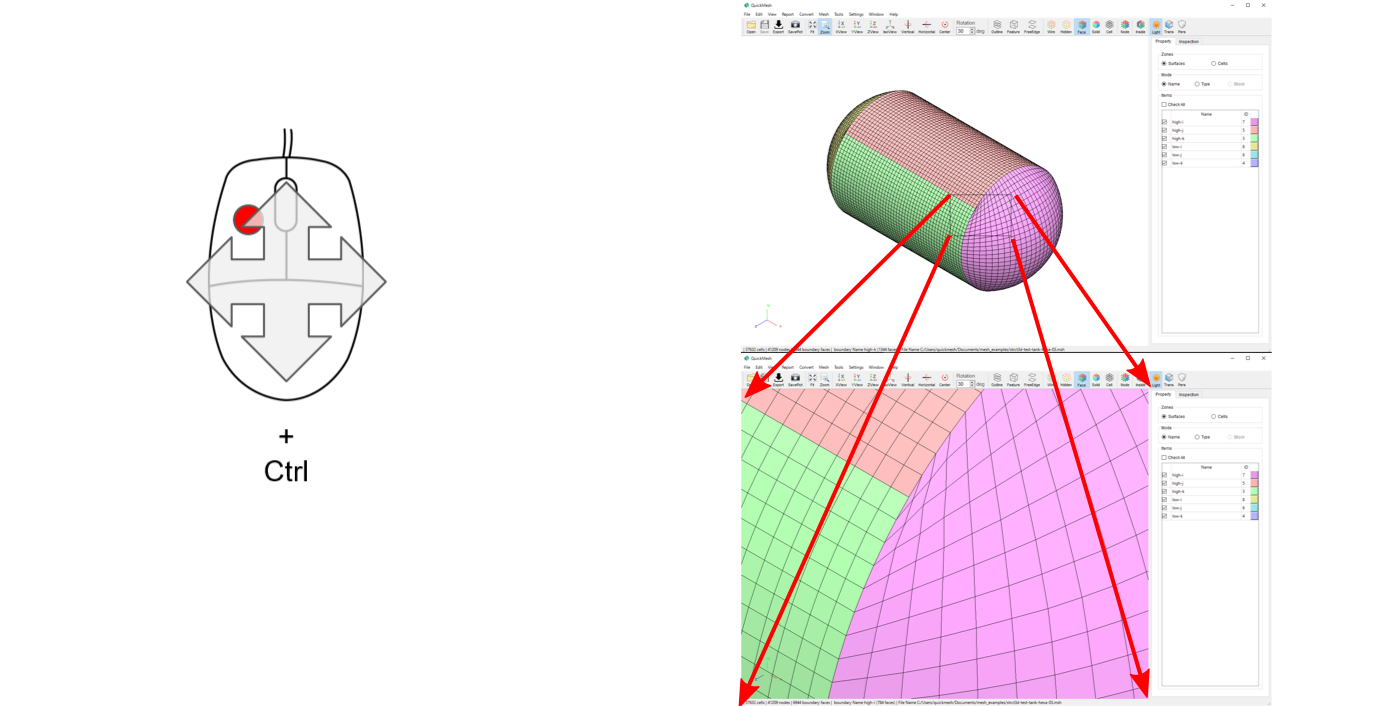Click Center icon in upper window
Viewport: 1398px width, 706px height.
click(945, 26)
